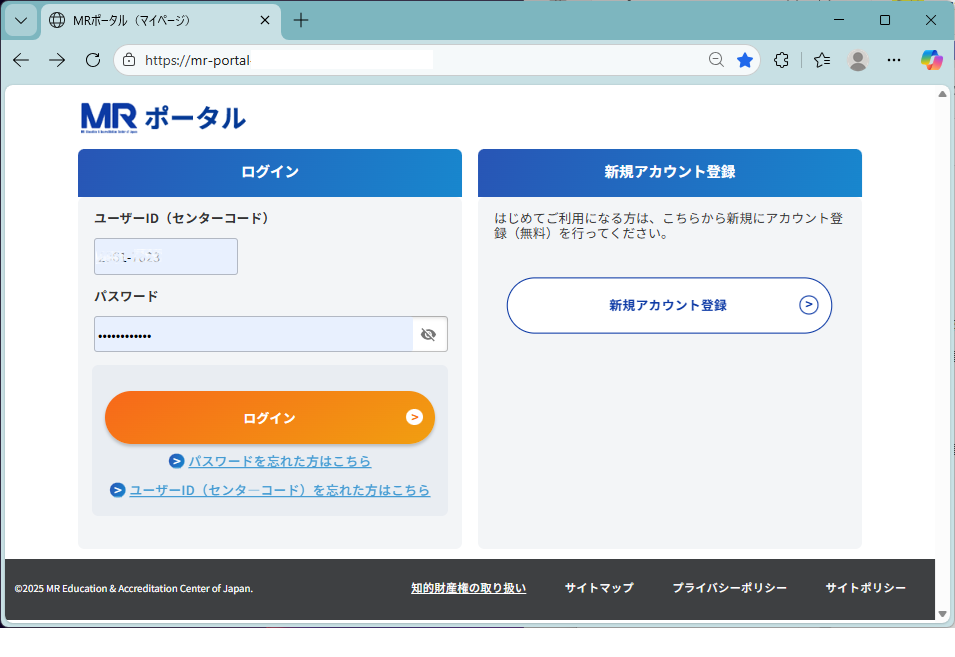Add this page to favorites via star icon

tap(744, 60)
